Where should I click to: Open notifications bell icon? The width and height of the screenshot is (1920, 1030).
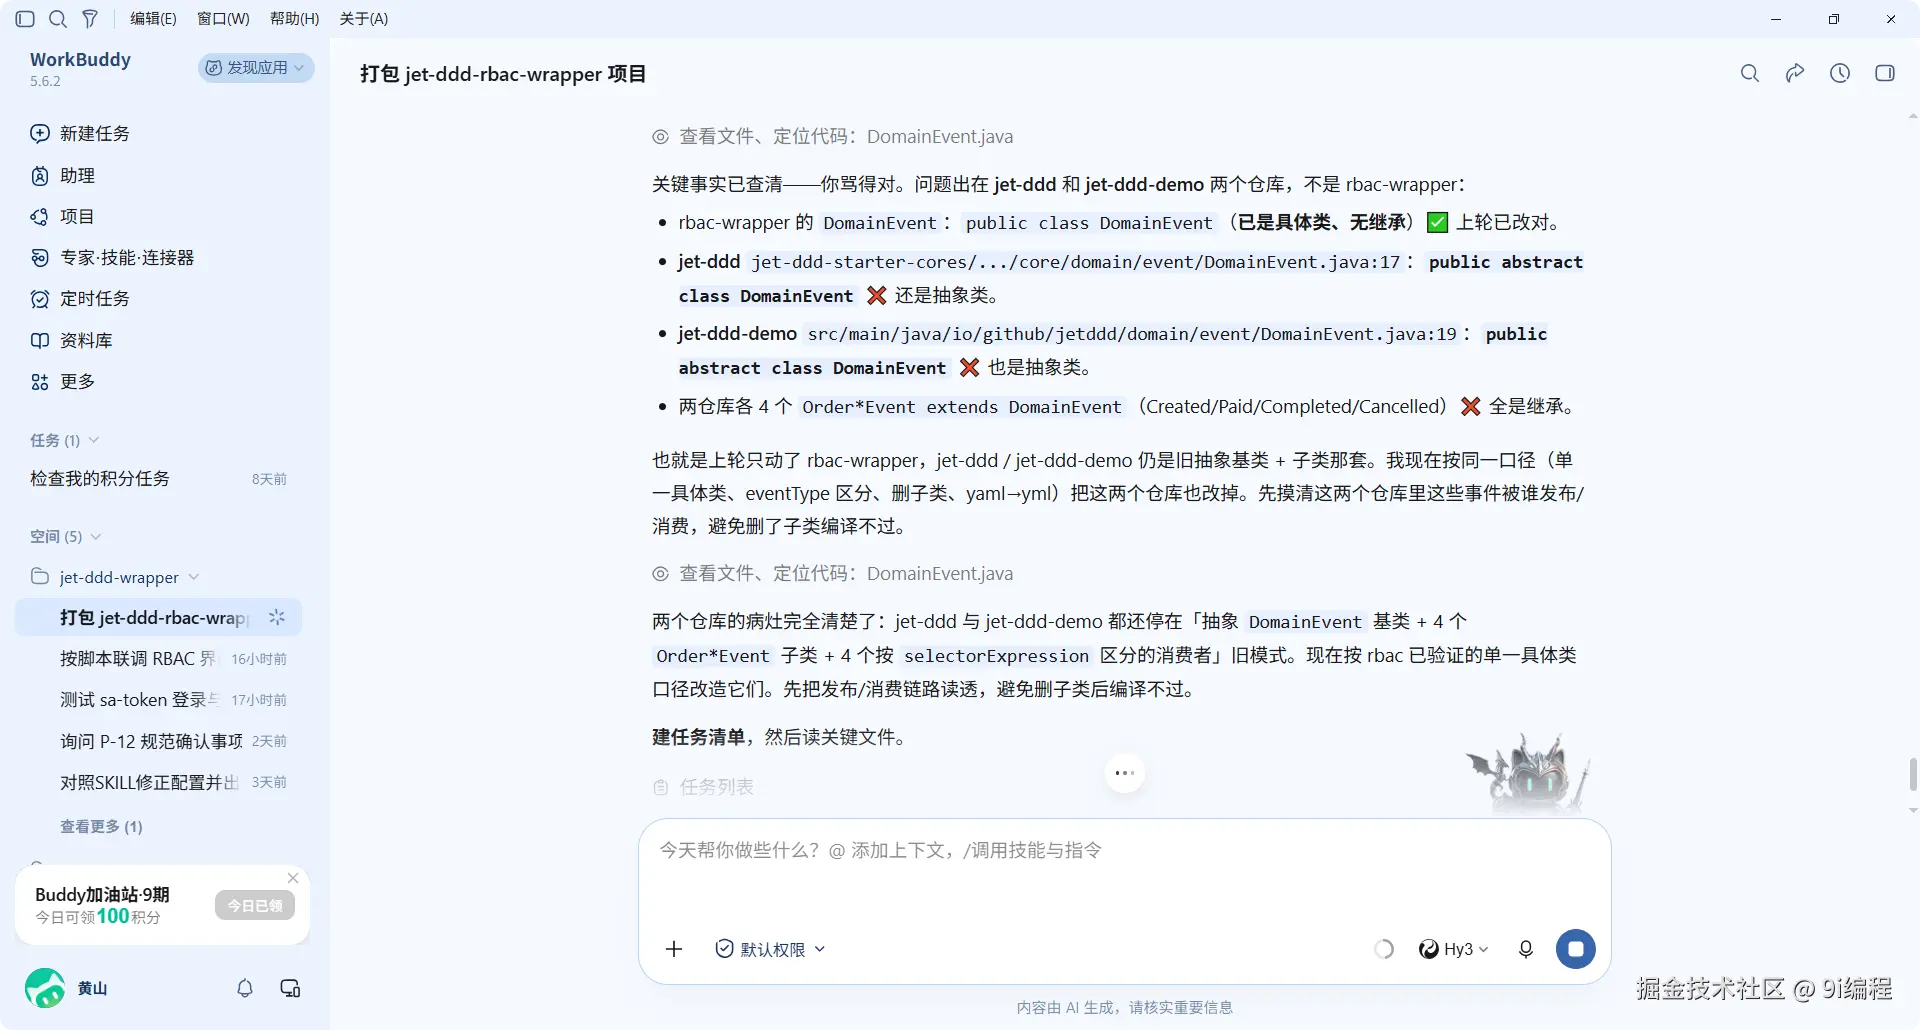[245, 988]
